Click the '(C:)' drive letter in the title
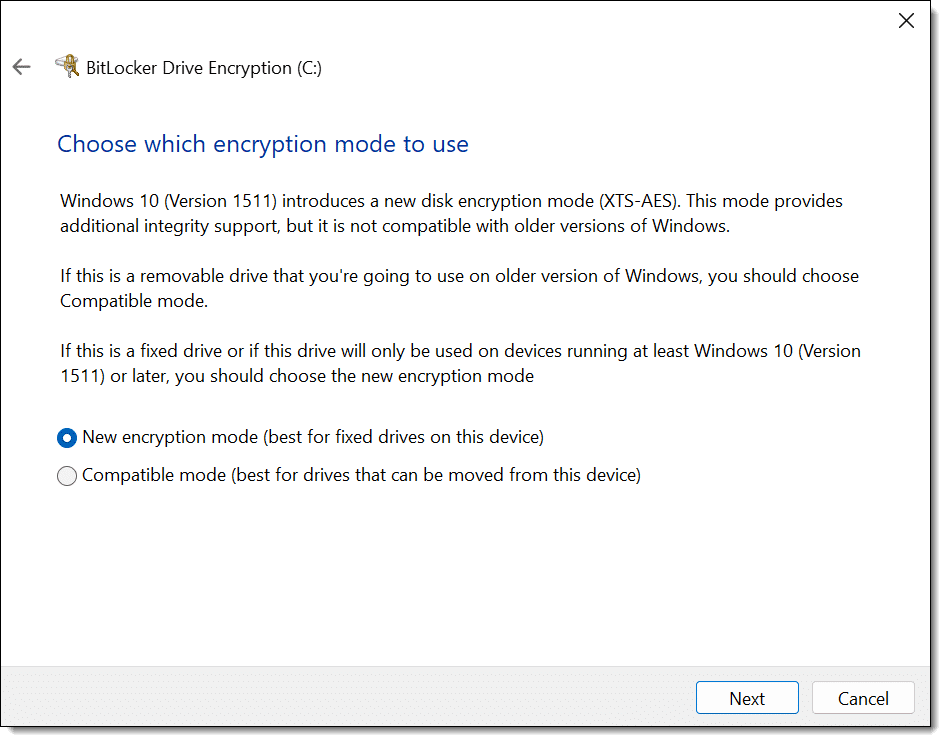946x742 pixels. click(309, 68)
